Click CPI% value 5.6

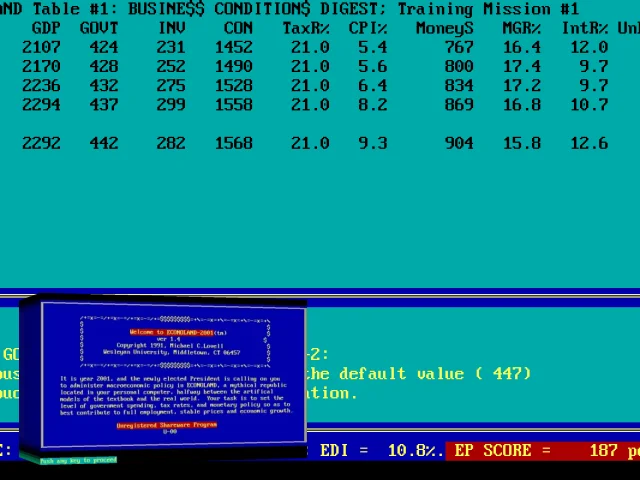[373, 67]
